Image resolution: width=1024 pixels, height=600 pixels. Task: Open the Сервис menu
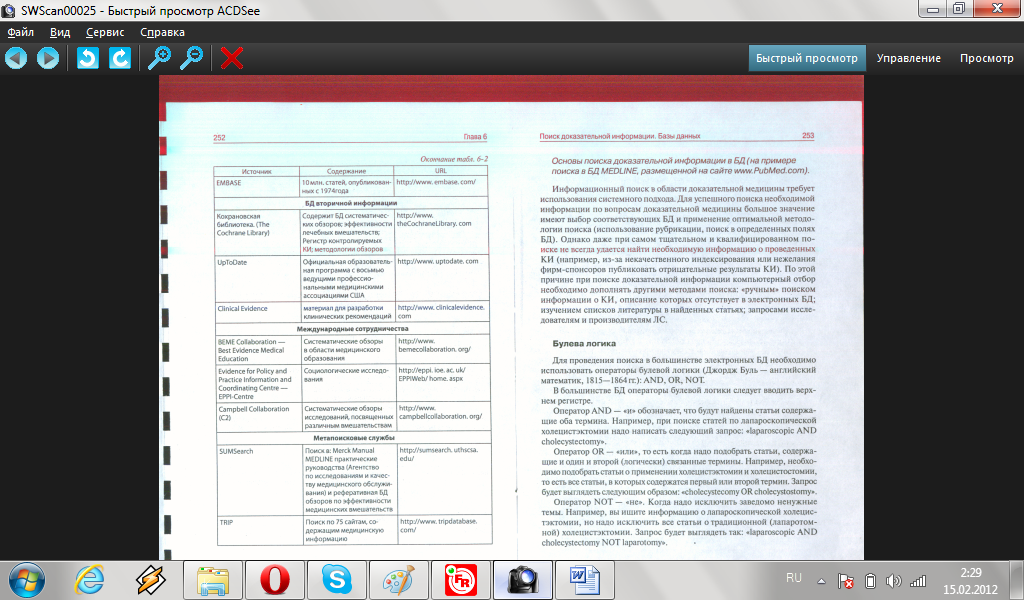point(105,32)
